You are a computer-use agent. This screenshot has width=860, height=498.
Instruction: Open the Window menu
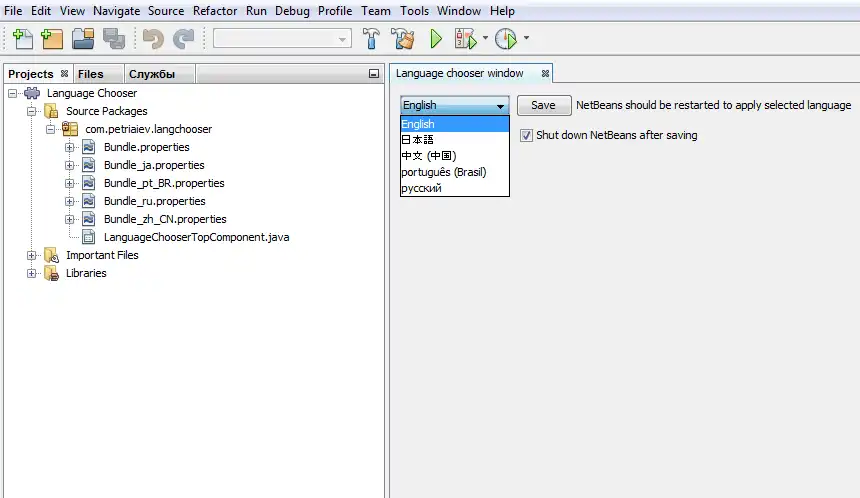(459, 11)
